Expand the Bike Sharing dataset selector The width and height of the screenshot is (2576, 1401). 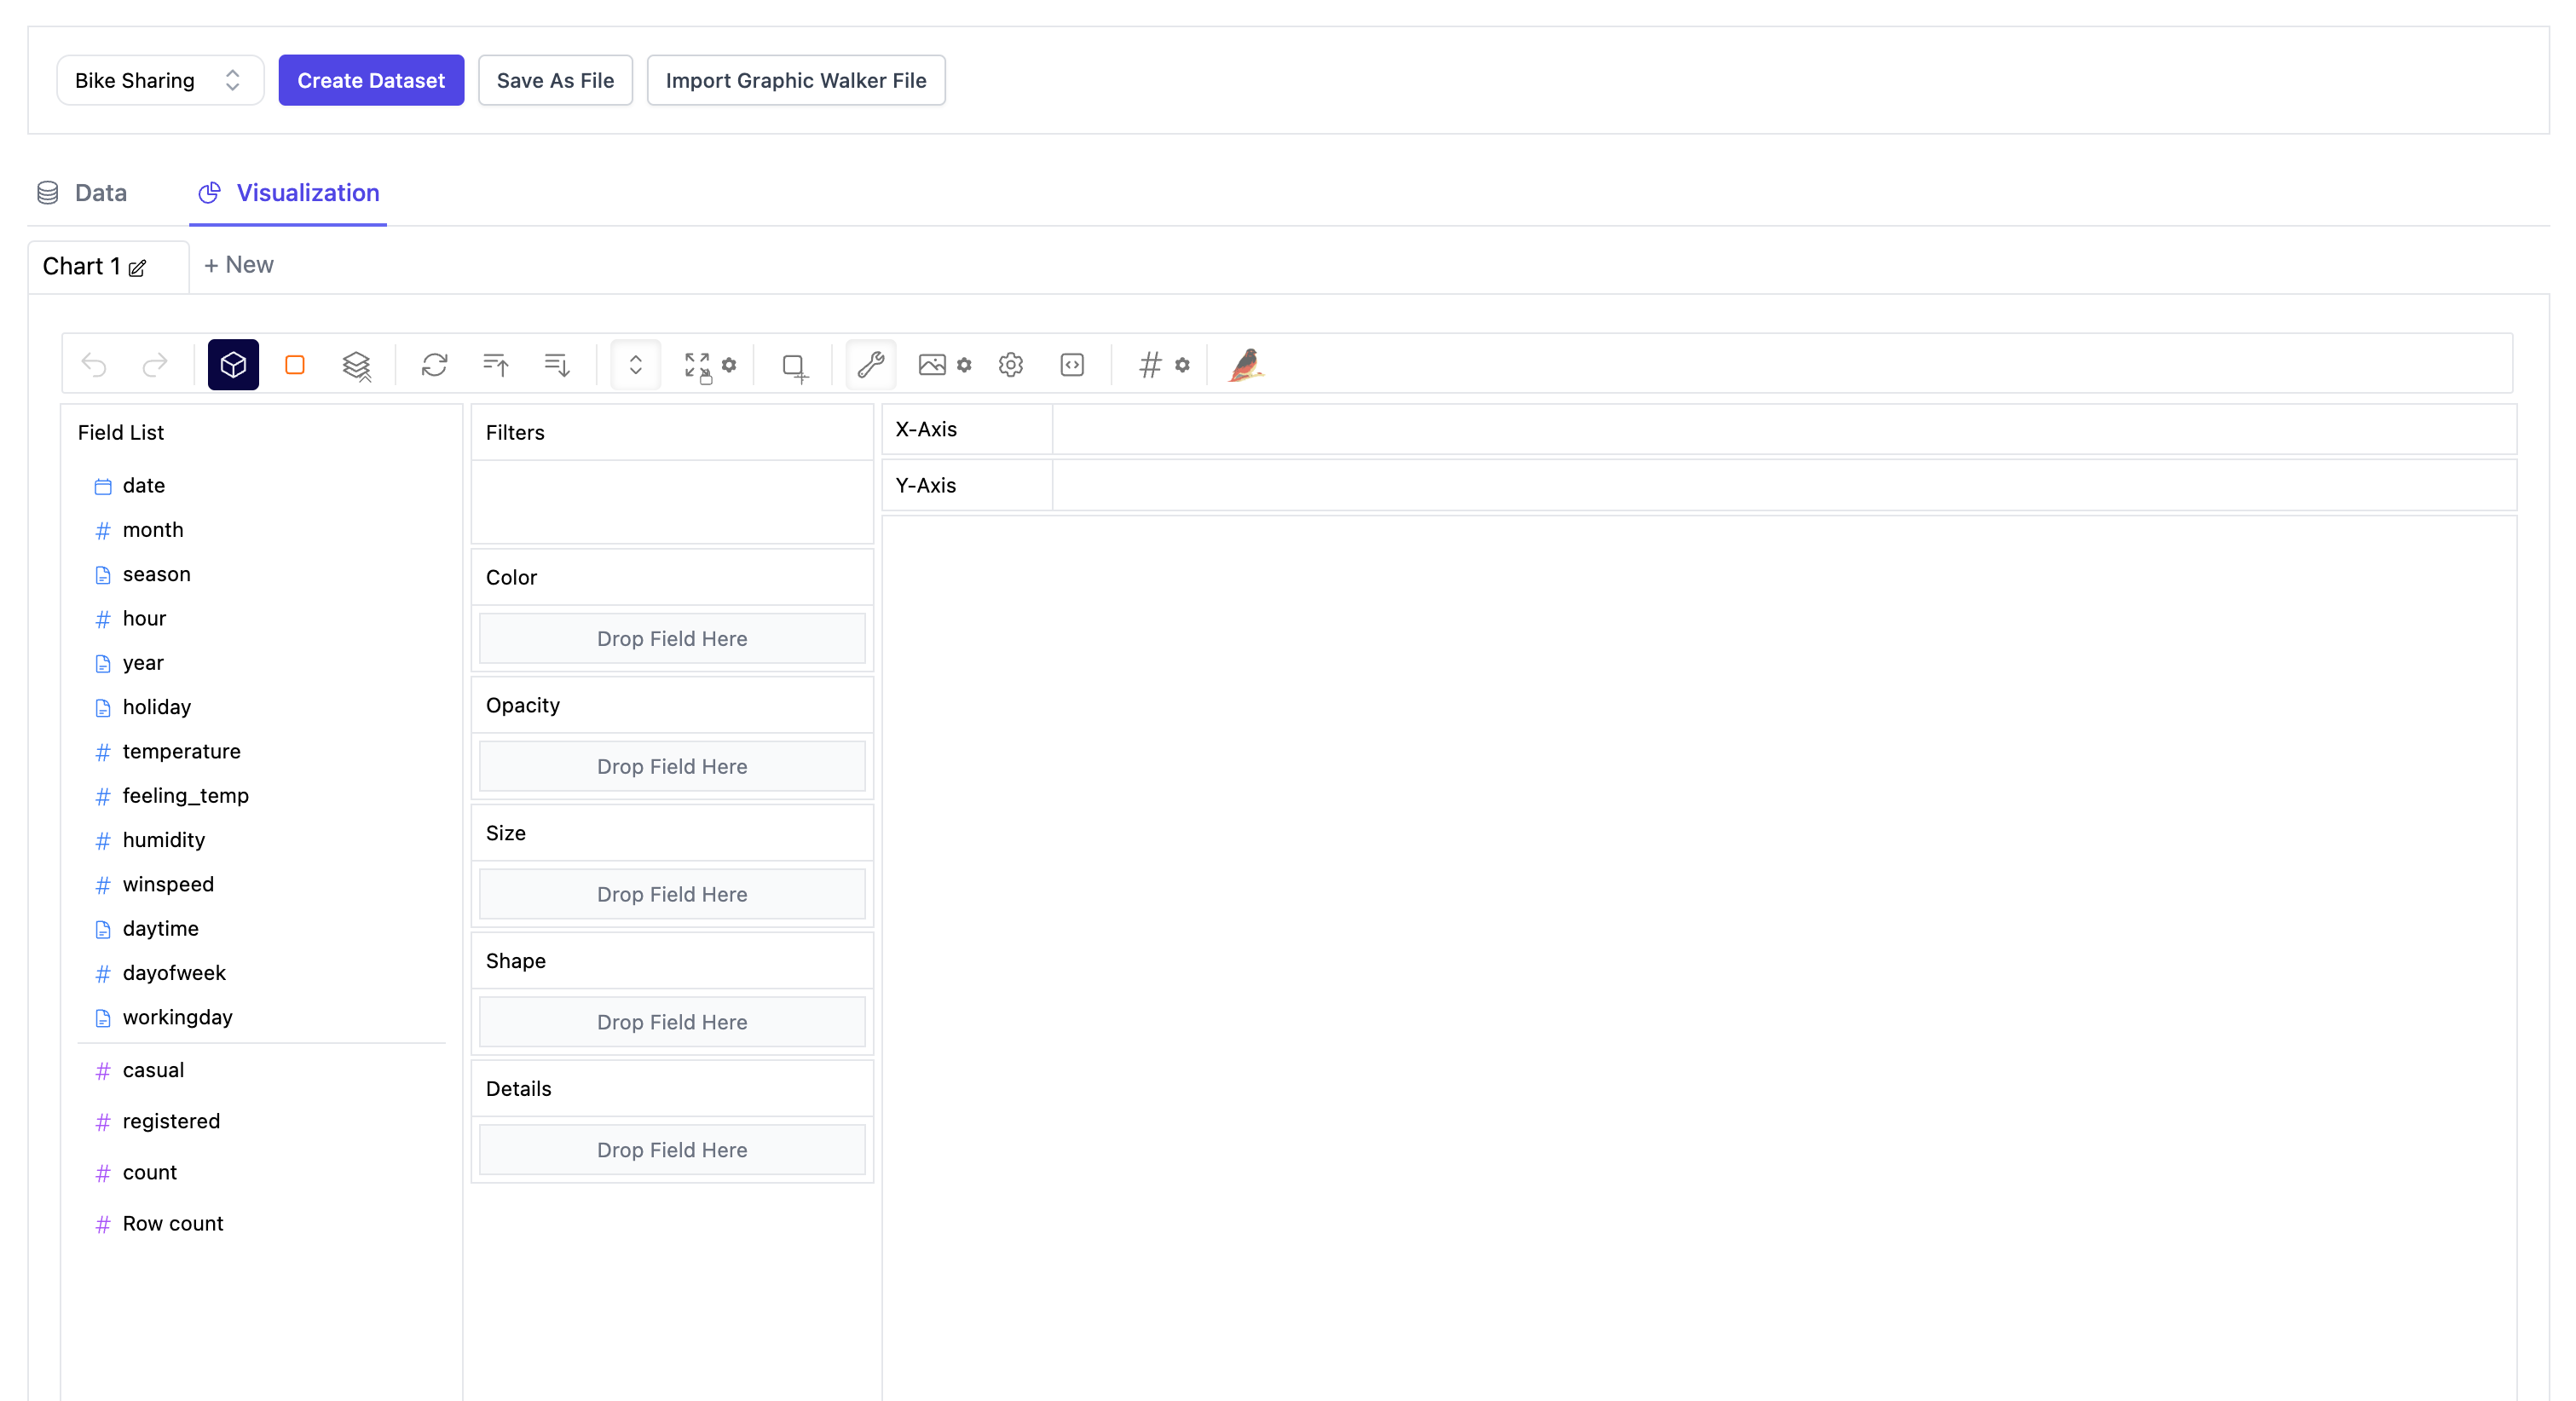point(160,80)
